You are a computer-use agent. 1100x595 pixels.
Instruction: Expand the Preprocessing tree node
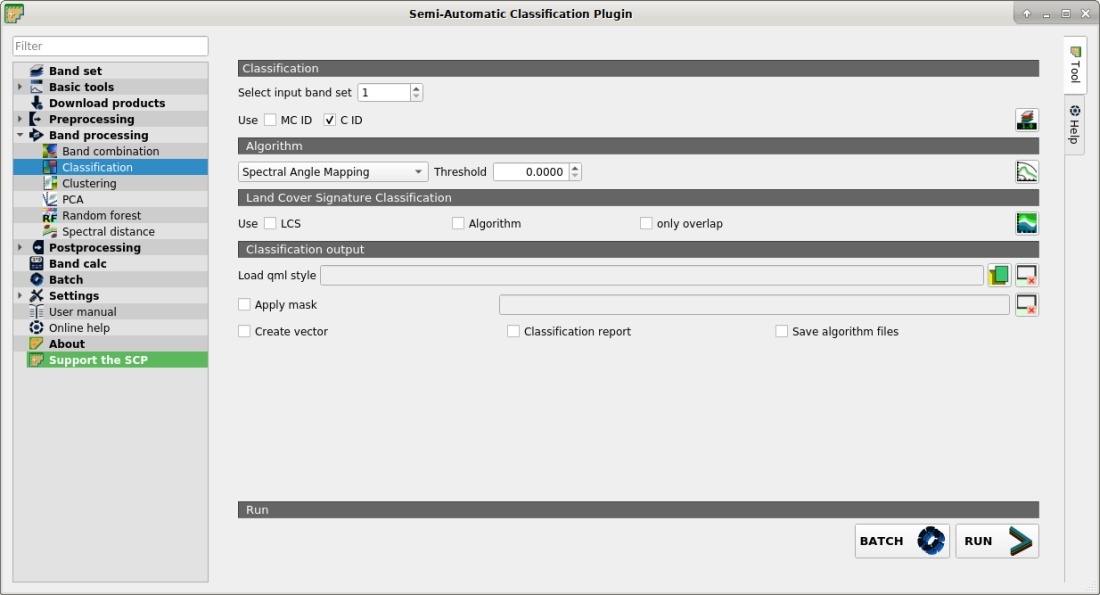(20, 119)
